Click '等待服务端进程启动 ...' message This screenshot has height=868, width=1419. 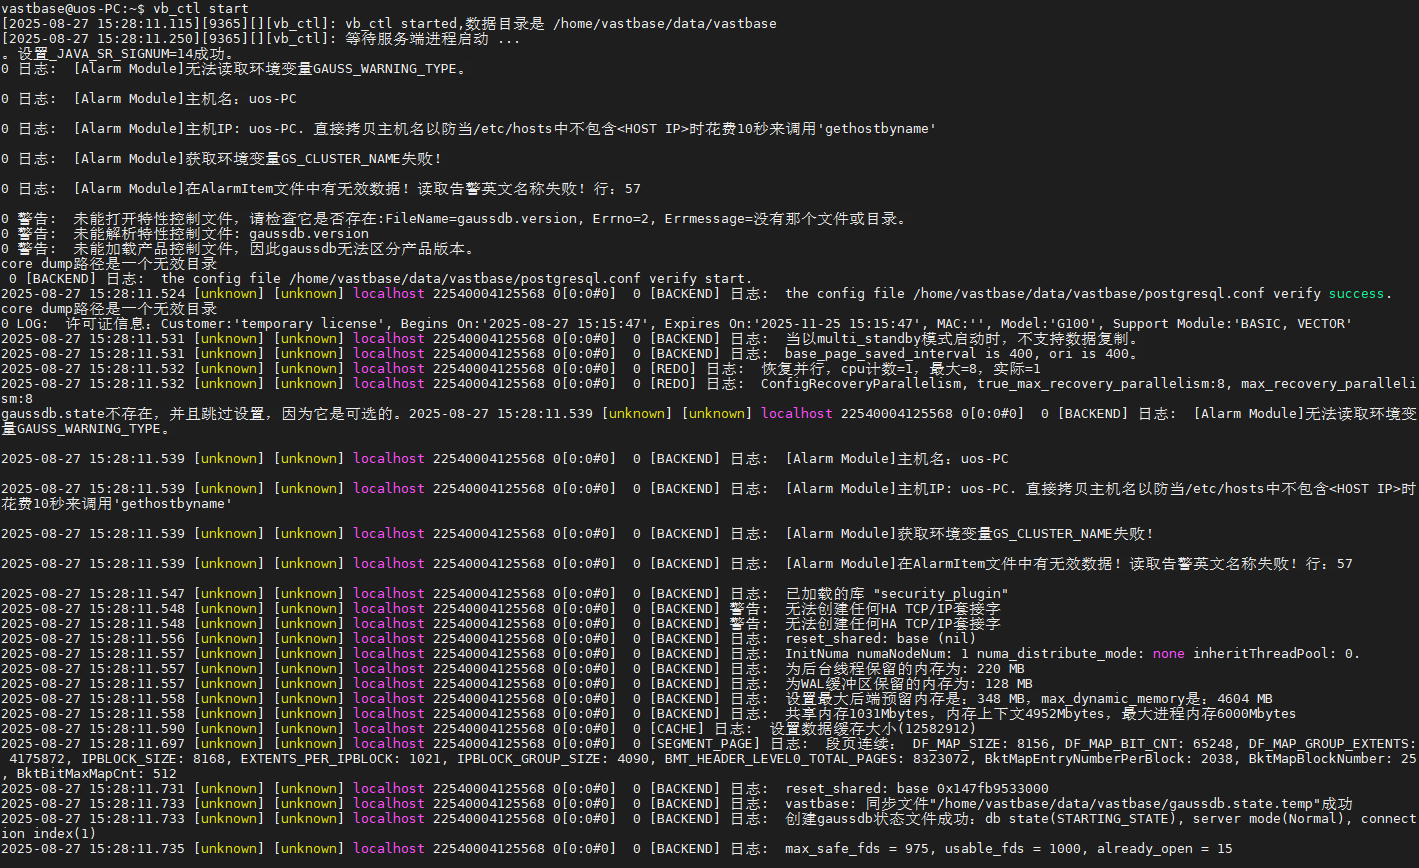433,38
